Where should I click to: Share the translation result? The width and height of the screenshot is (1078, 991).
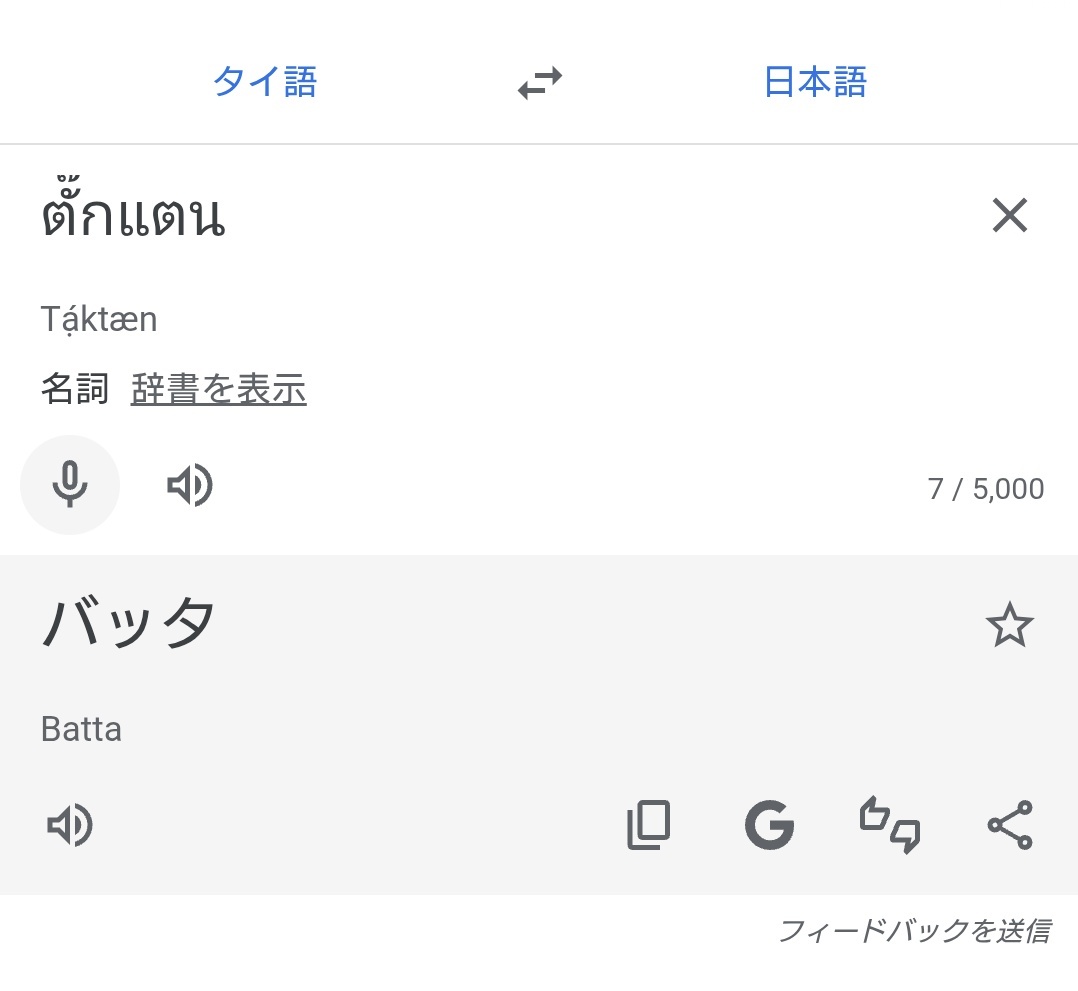coord(1010,825)
